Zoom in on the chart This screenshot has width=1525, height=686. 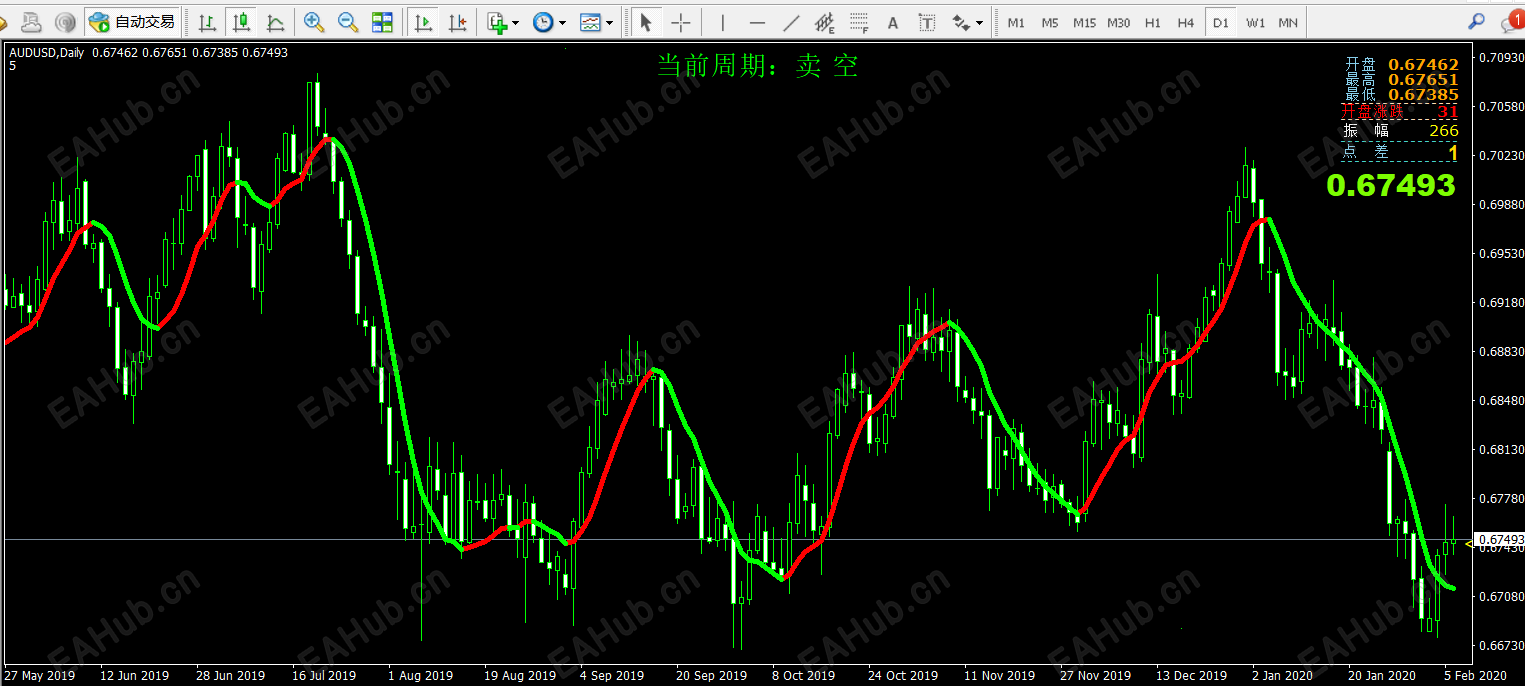click(314, 21)
